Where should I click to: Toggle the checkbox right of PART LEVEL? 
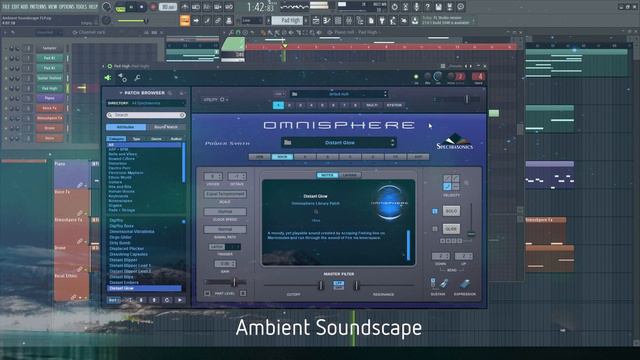click(x=243, y=293)
